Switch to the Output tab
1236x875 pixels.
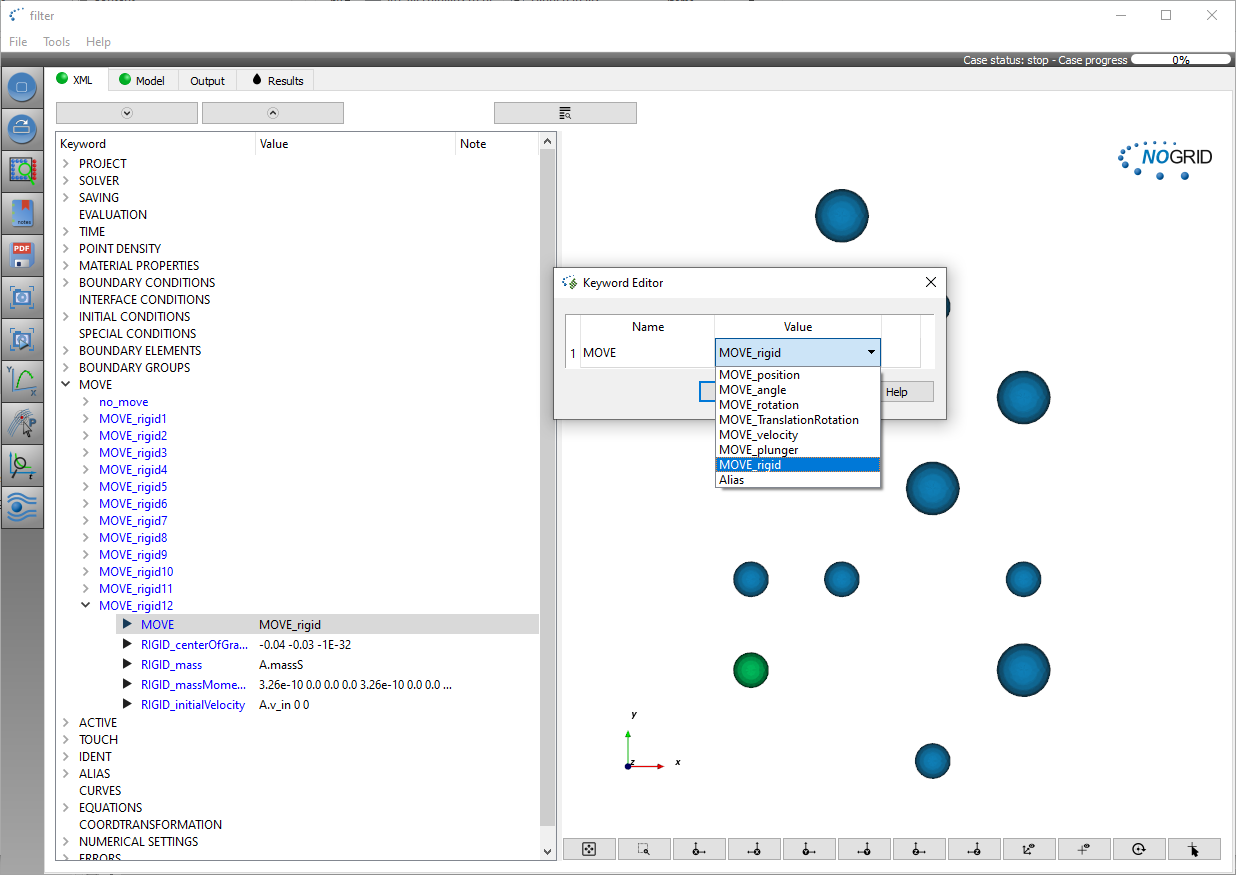click(207, 81)
